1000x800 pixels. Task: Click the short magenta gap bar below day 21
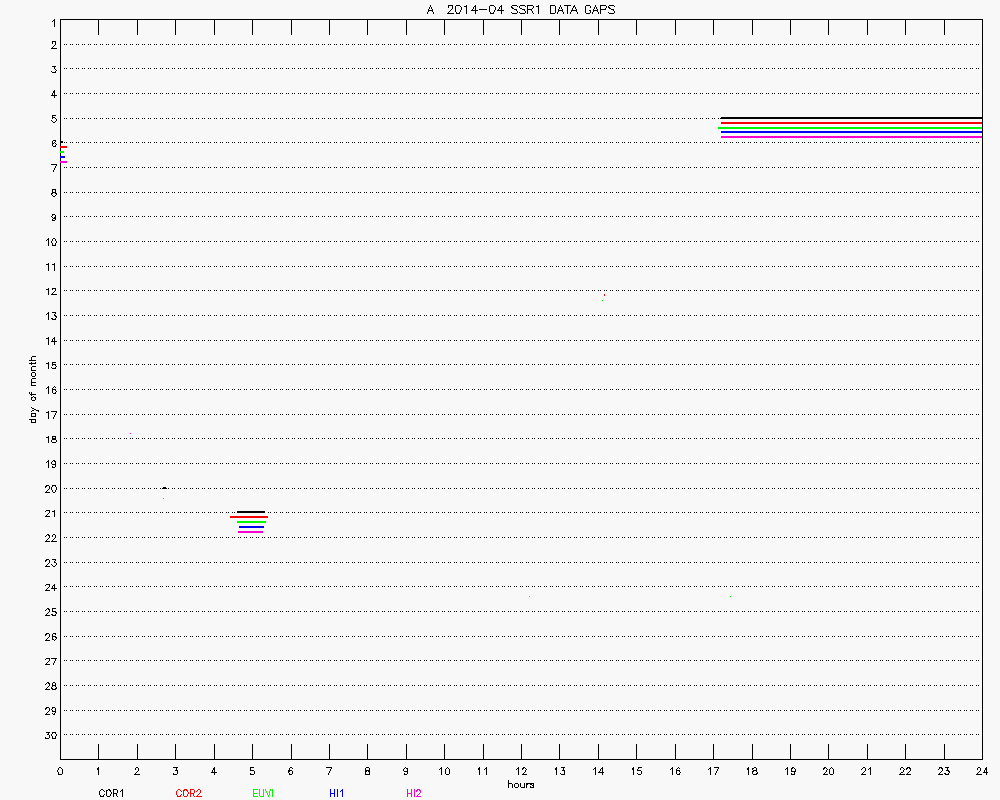pos(251,532)
